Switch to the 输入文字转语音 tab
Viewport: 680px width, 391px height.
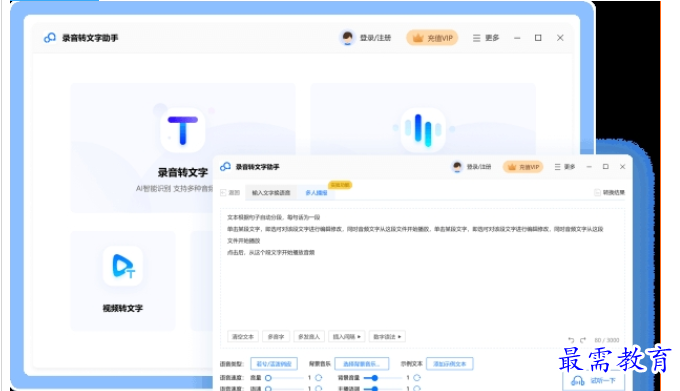[x=271, y=193]
